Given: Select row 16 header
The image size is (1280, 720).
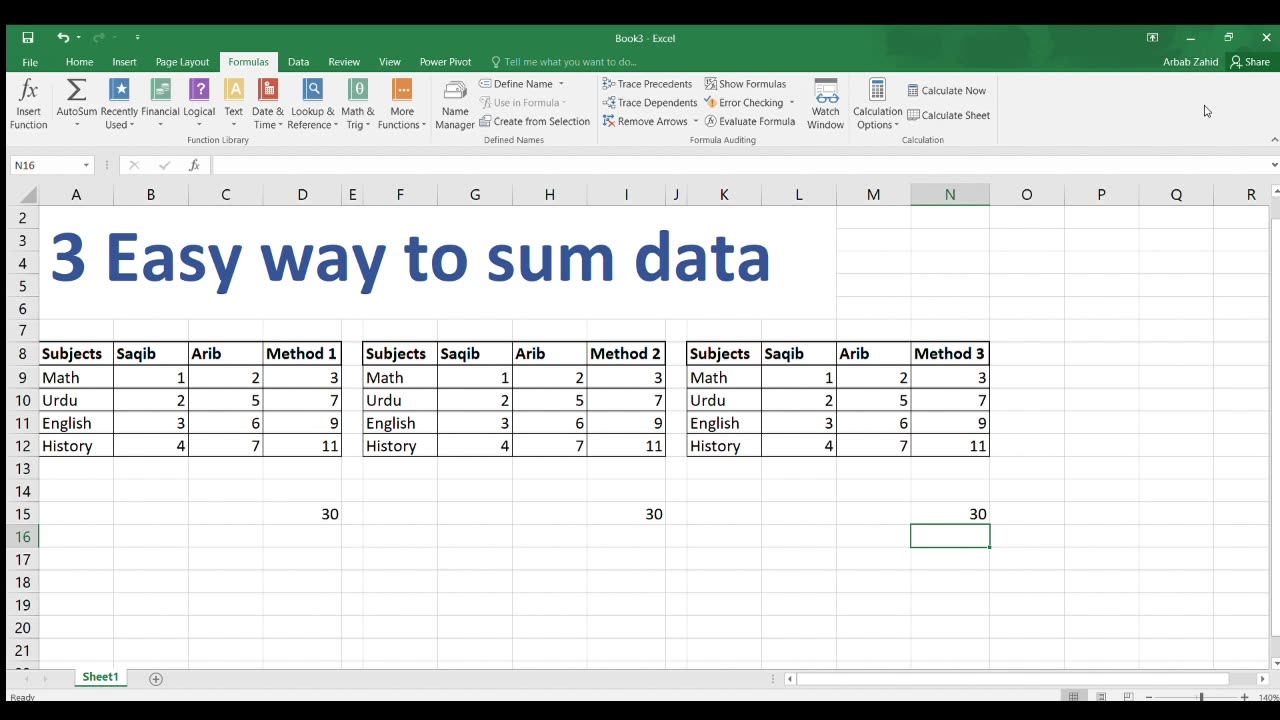Looking at the screenshot, I should [23, 537].
